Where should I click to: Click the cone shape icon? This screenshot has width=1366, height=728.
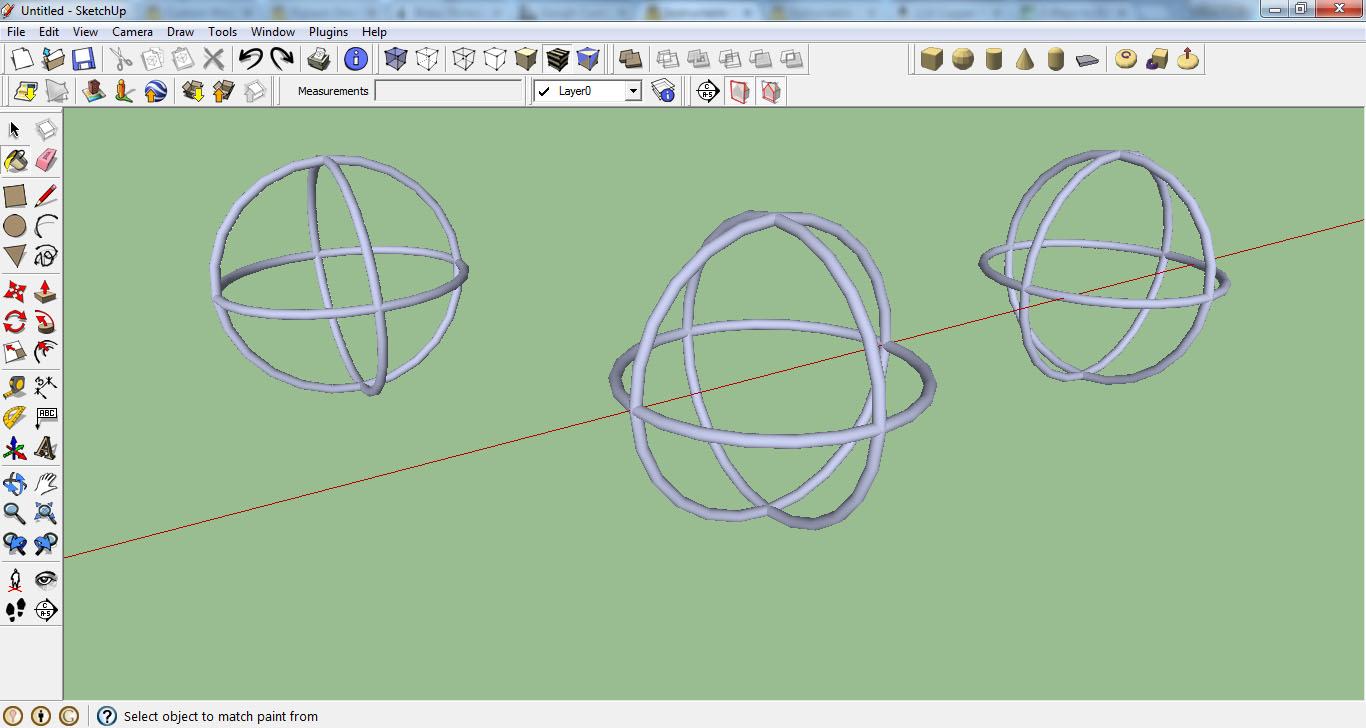(1025, 59)
